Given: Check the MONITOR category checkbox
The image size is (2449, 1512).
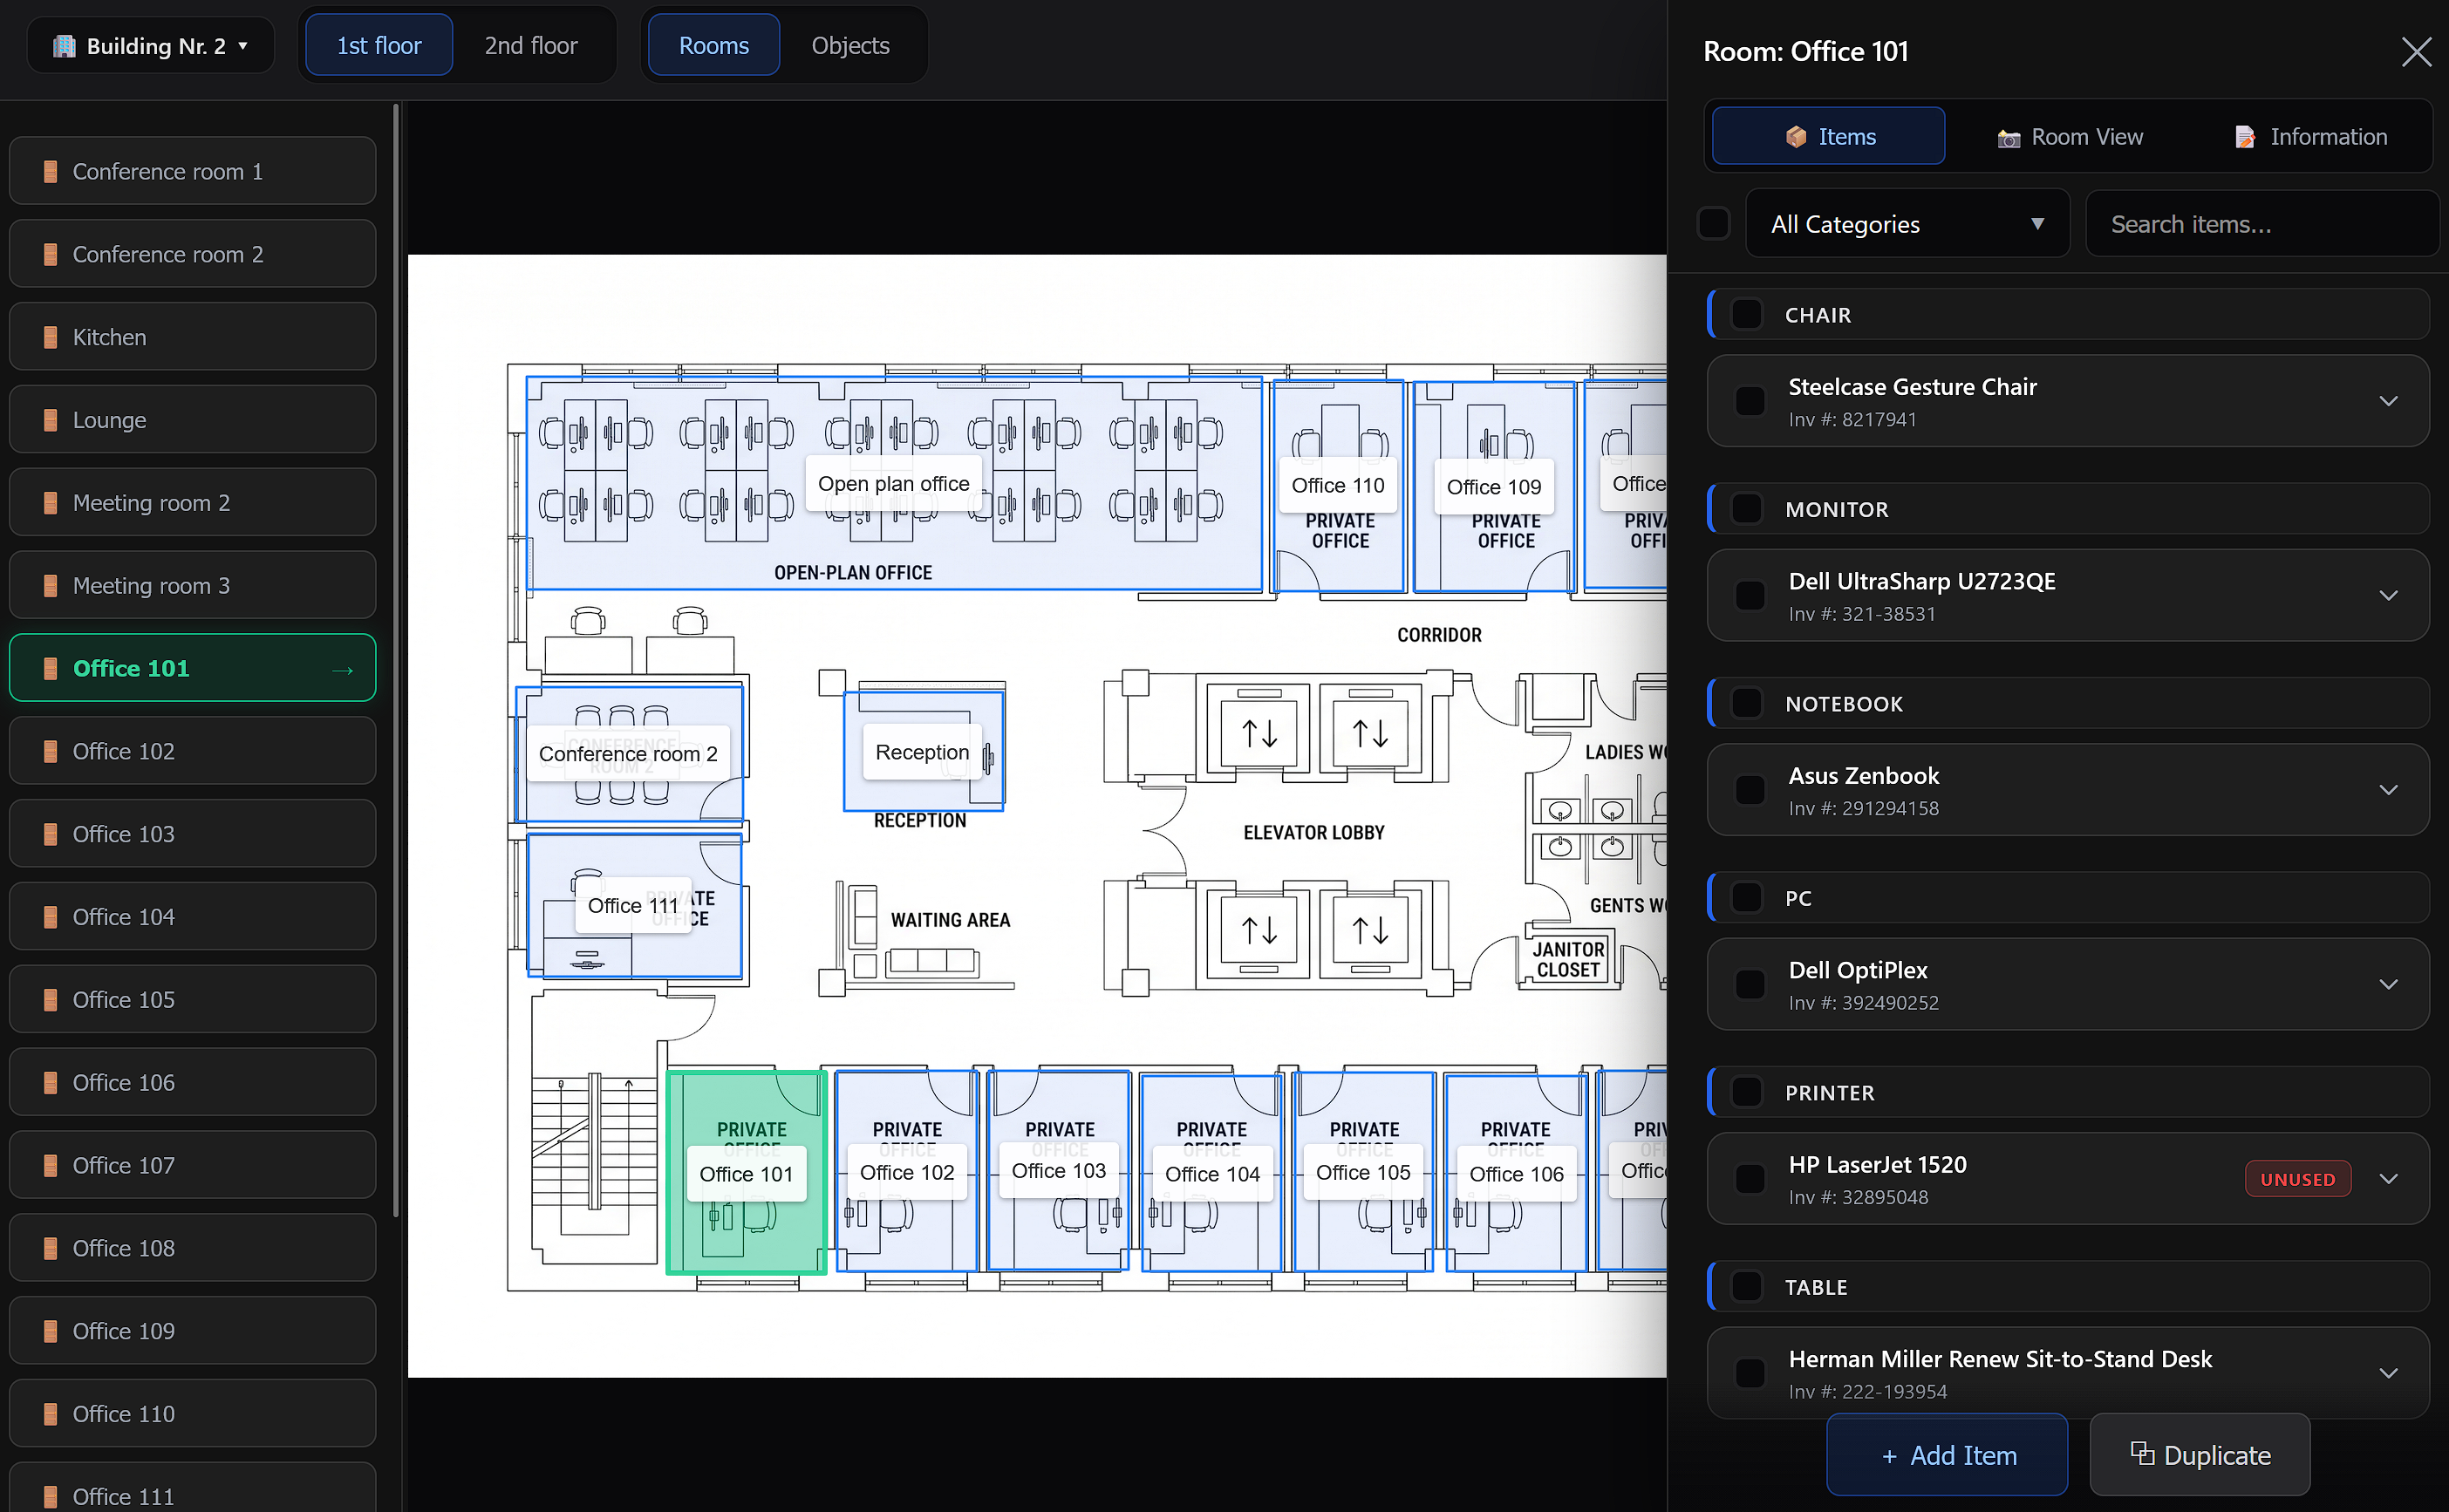Looking at the screenshot, I should [x=1746, y=509].
